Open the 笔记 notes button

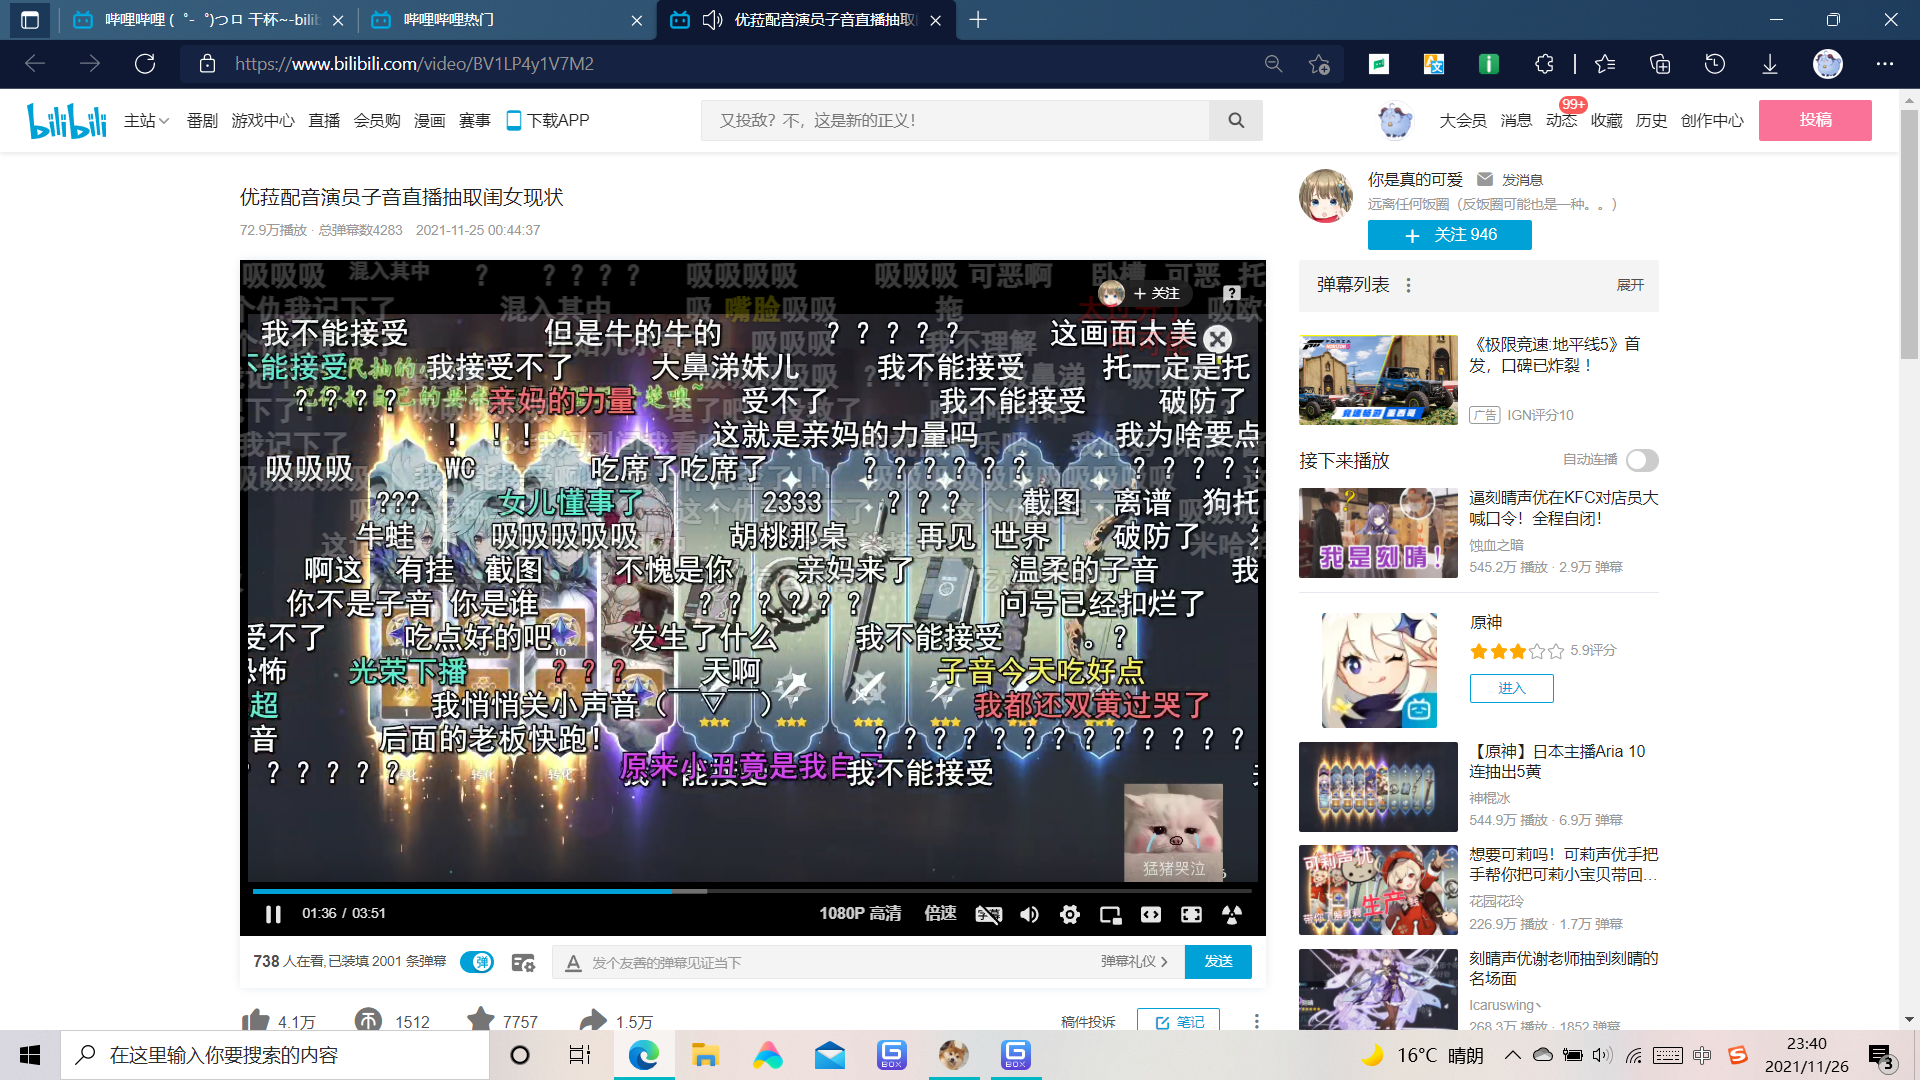1178,1021
